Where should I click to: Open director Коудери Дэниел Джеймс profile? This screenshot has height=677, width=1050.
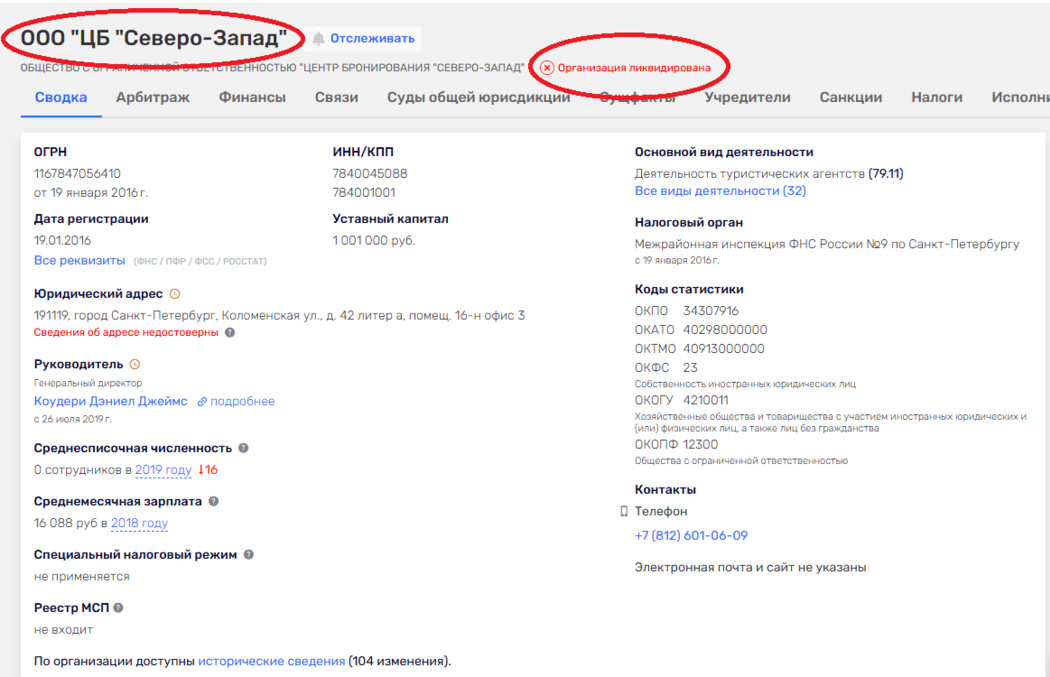[x=110, y=401]
